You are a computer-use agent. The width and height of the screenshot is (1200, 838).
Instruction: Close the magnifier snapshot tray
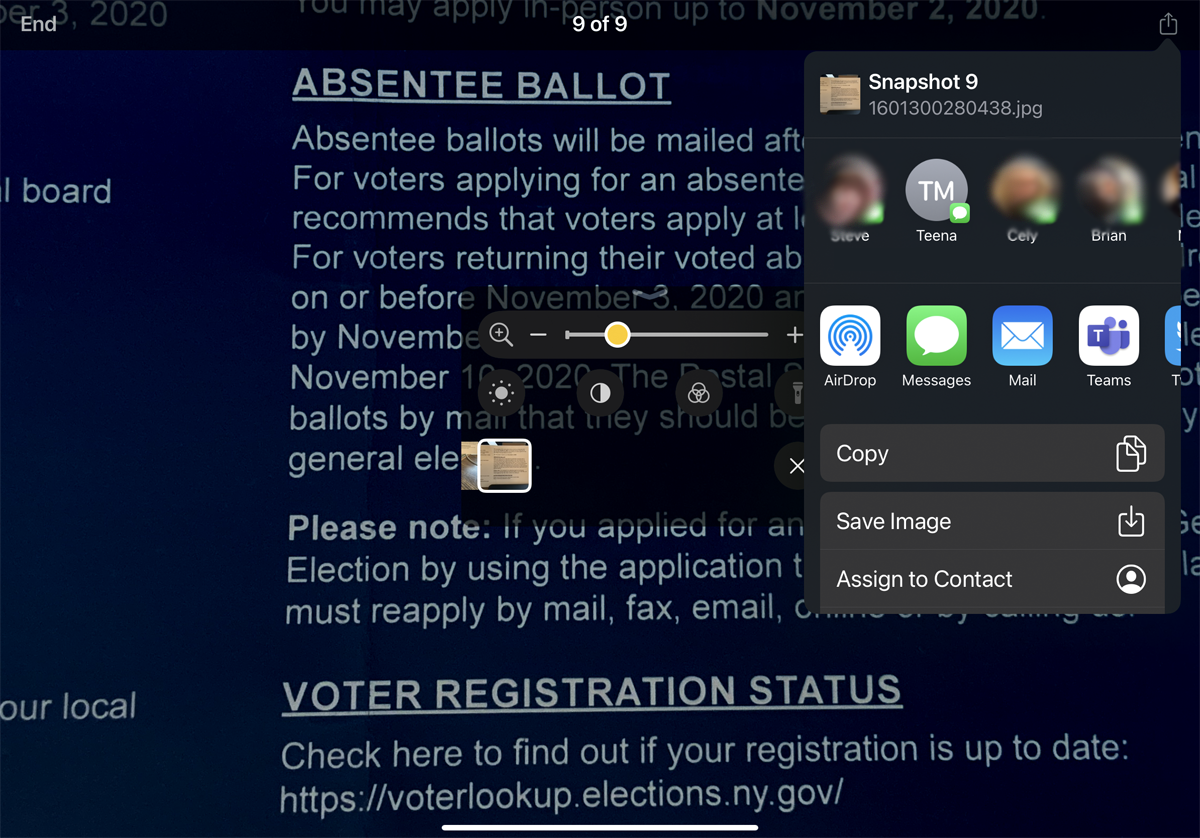tap(794, 466)
